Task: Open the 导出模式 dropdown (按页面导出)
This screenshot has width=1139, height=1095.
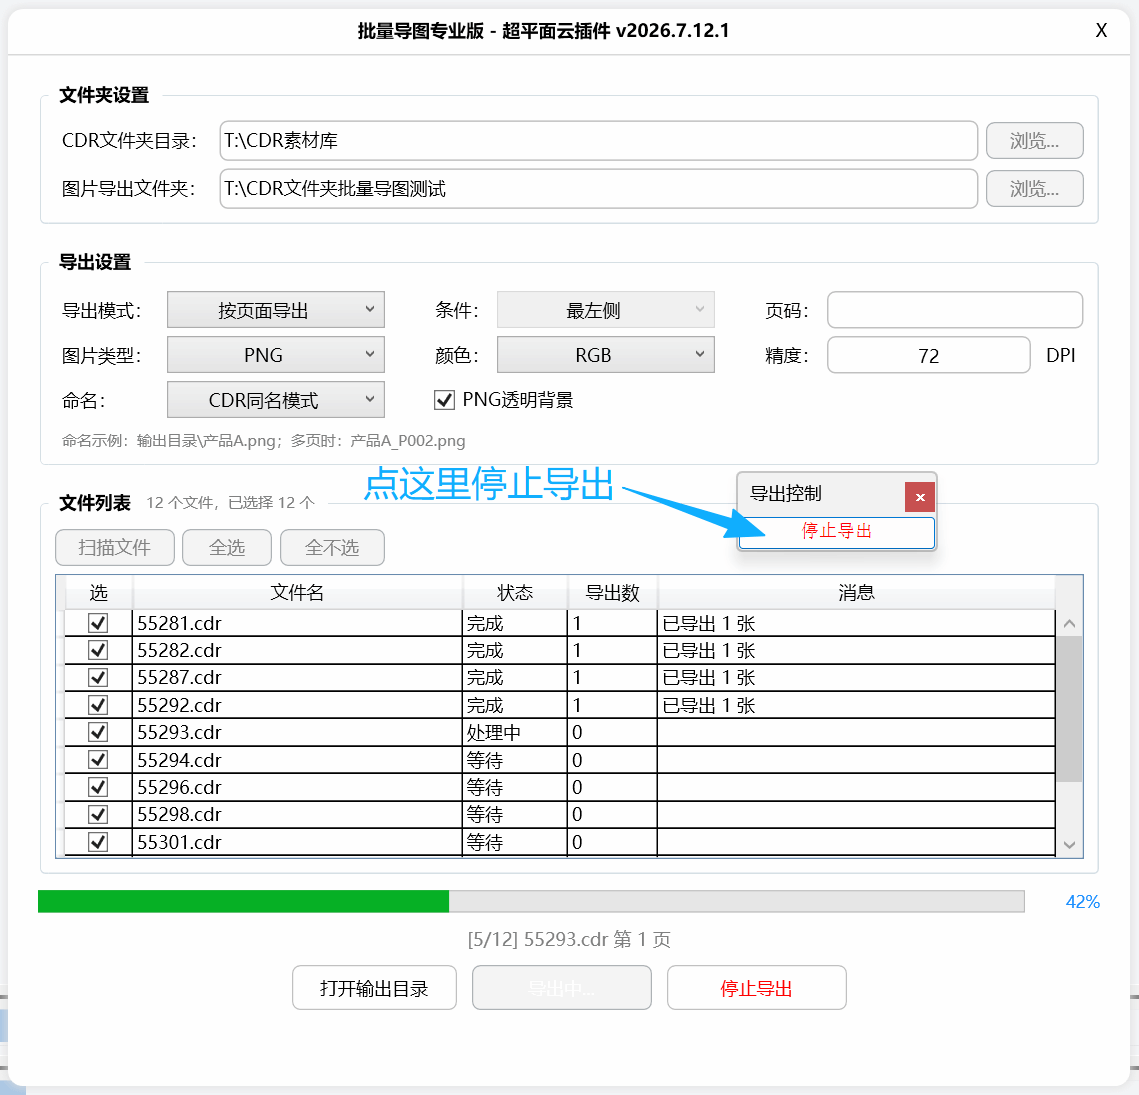Action: pos(276,310)
